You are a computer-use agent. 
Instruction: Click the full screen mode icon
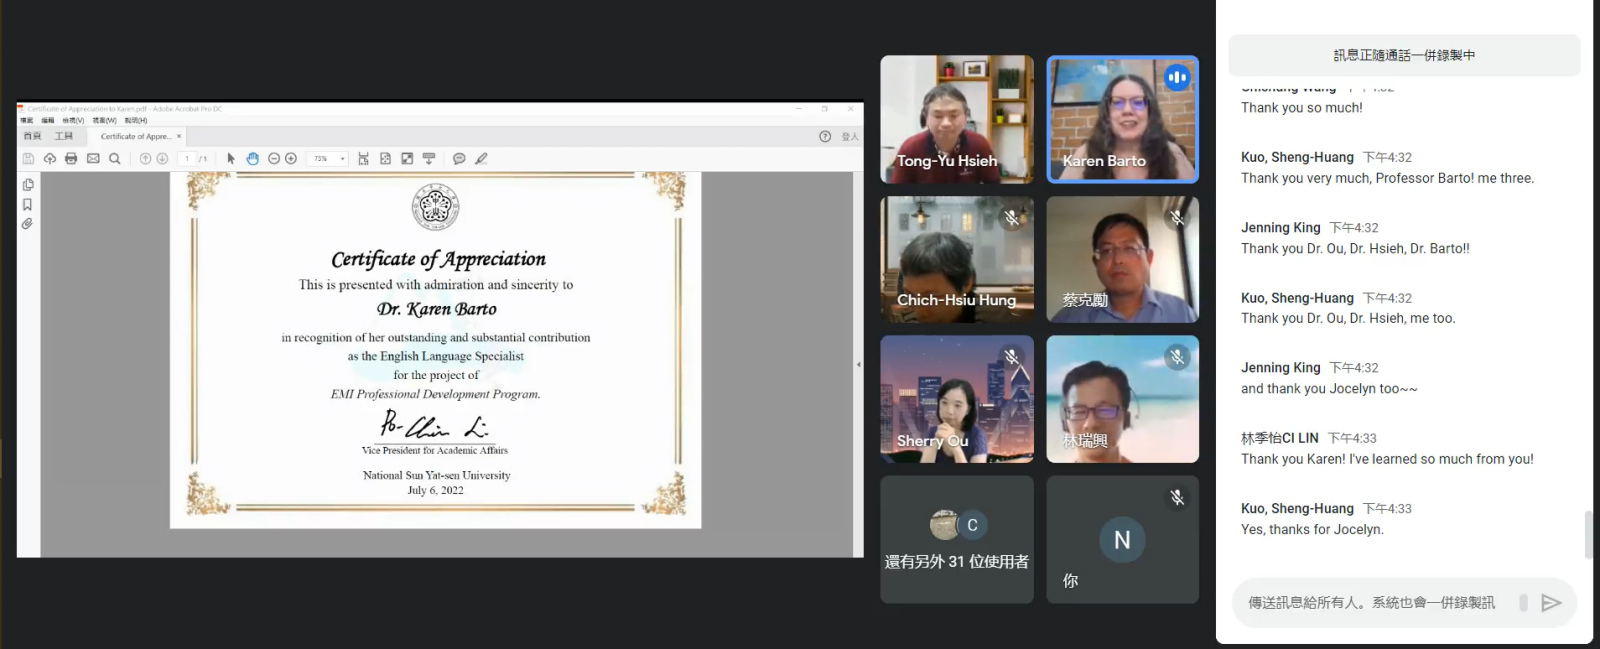tap(407, 159)
